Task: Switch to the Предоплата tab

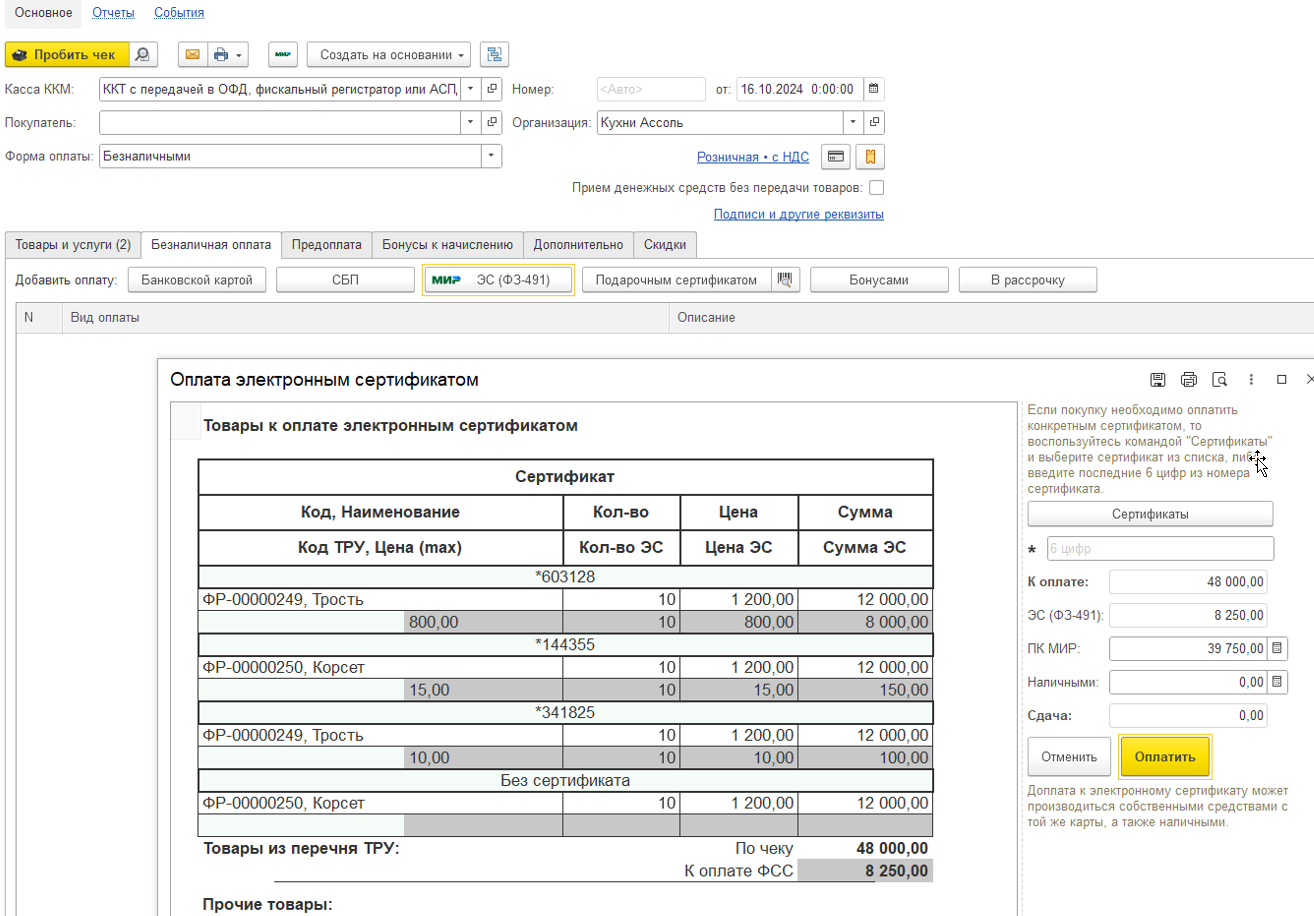Action: 326,244
